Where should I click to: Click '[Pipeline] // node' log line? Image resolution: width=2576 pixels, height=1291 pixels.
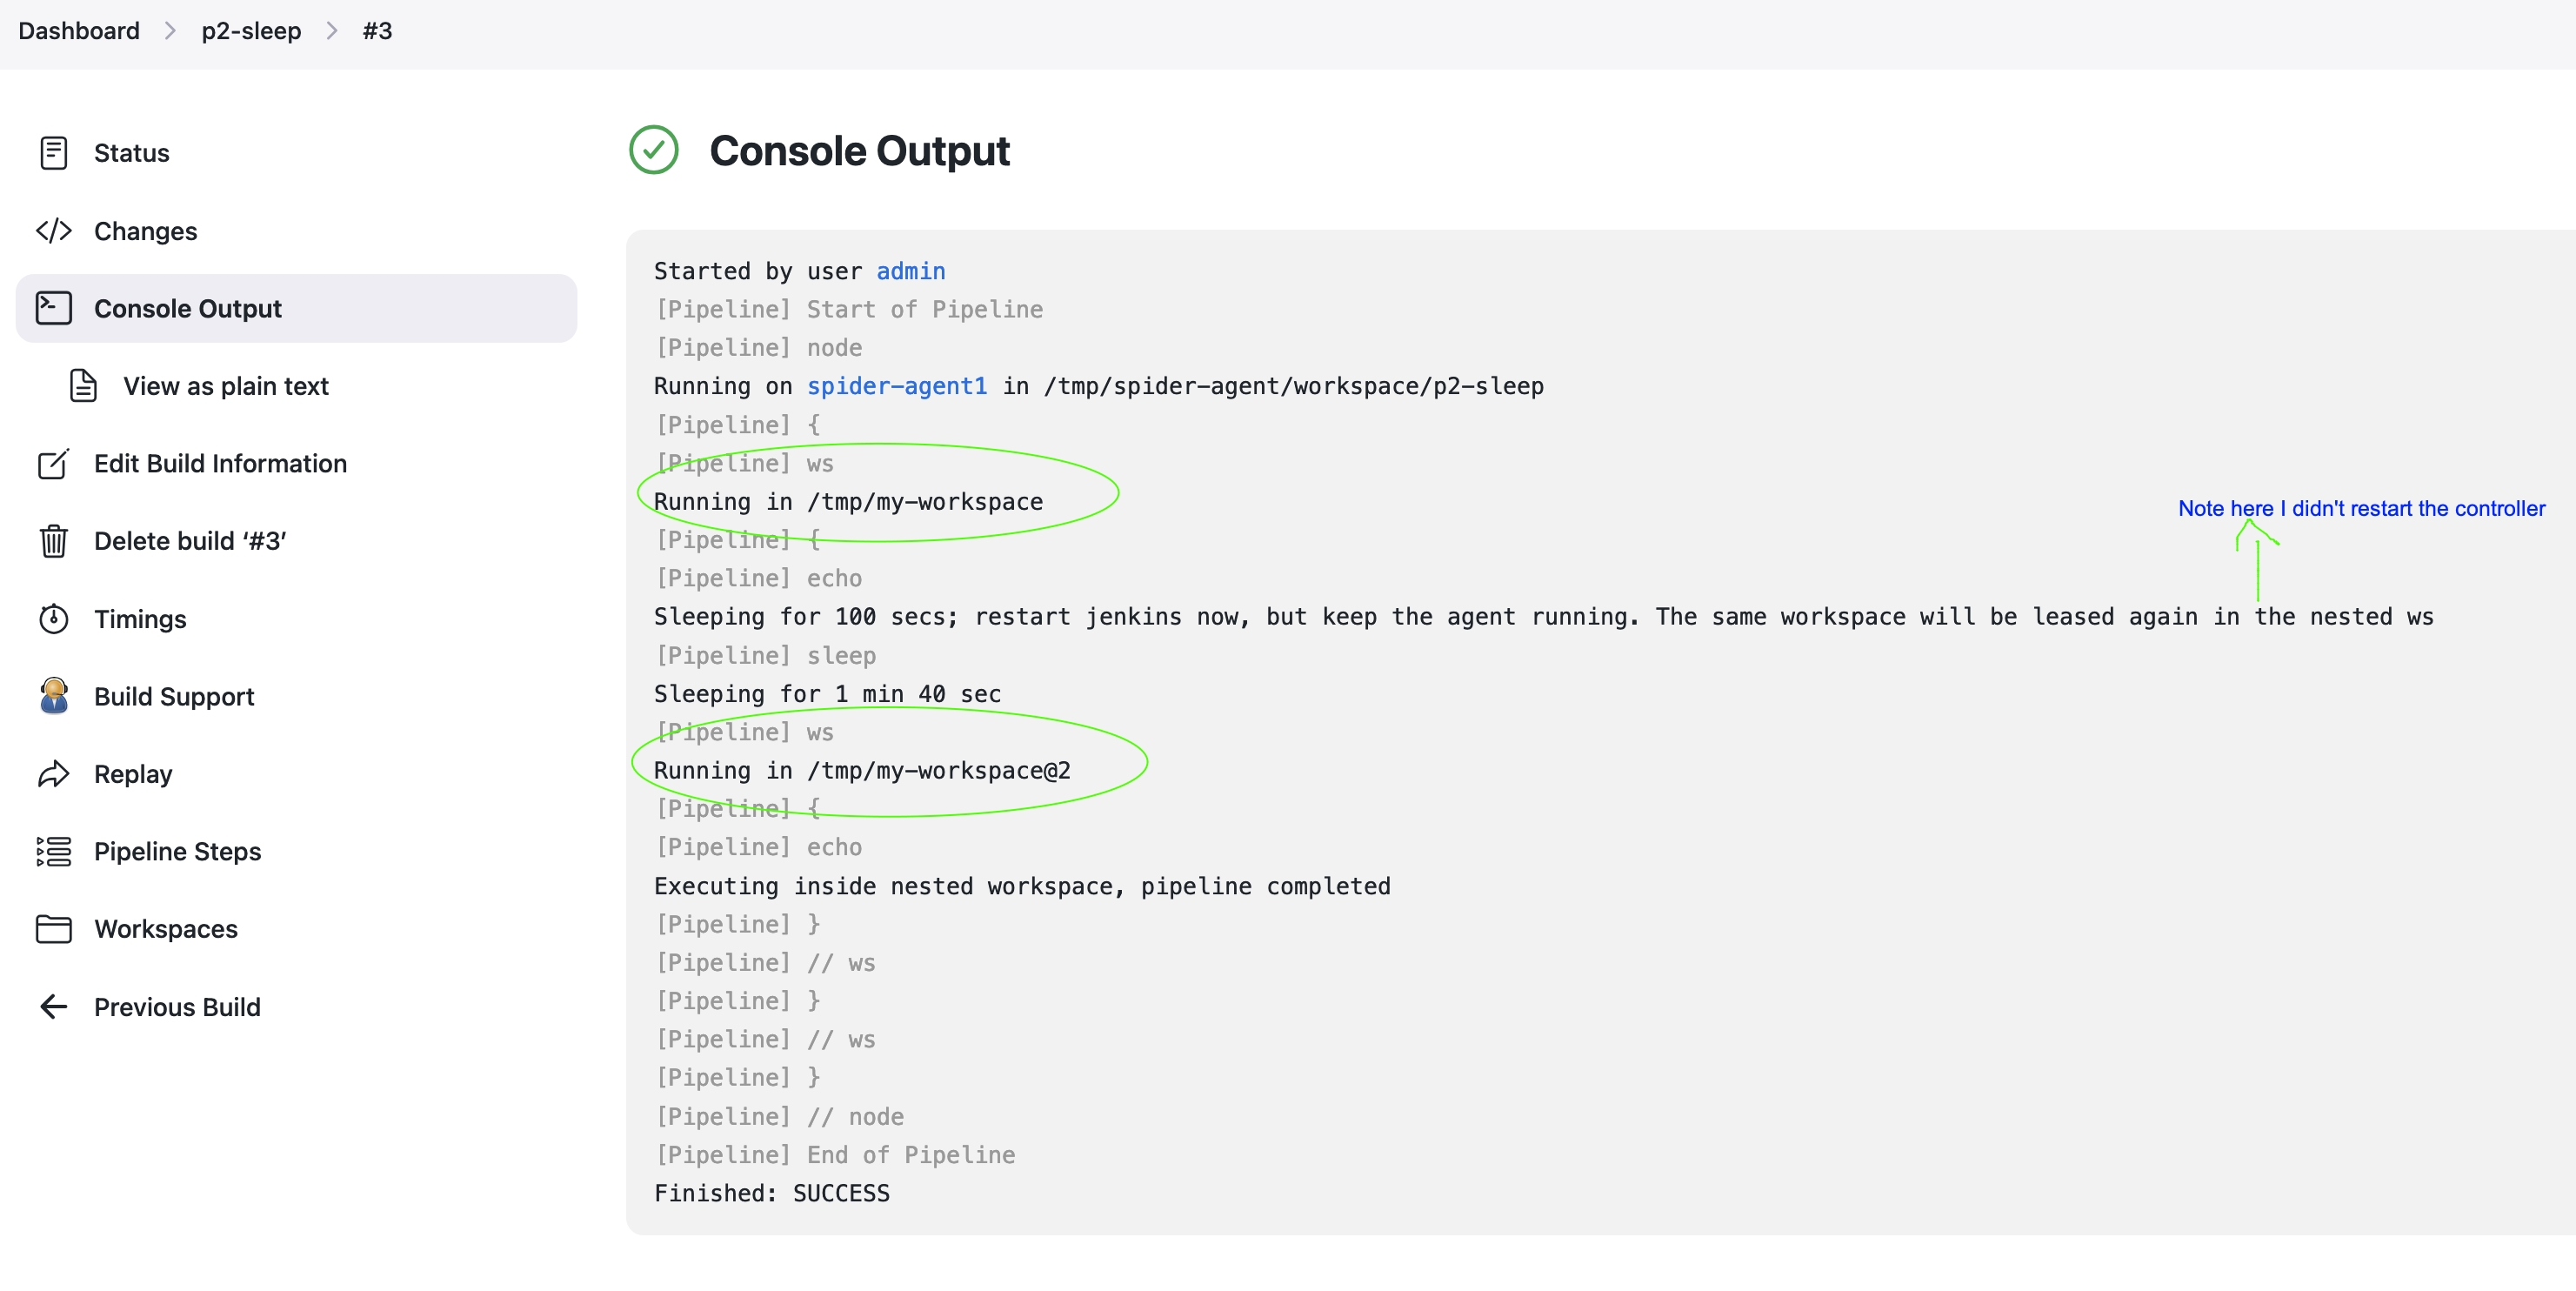pyautogui.click(x=779, y=1116)
